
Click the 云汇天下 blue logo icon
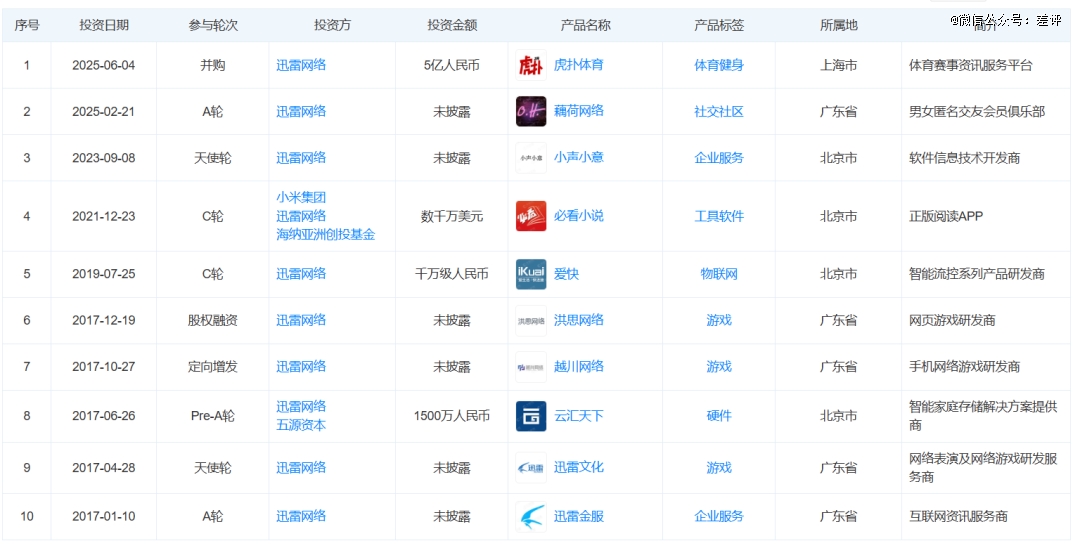531,416
